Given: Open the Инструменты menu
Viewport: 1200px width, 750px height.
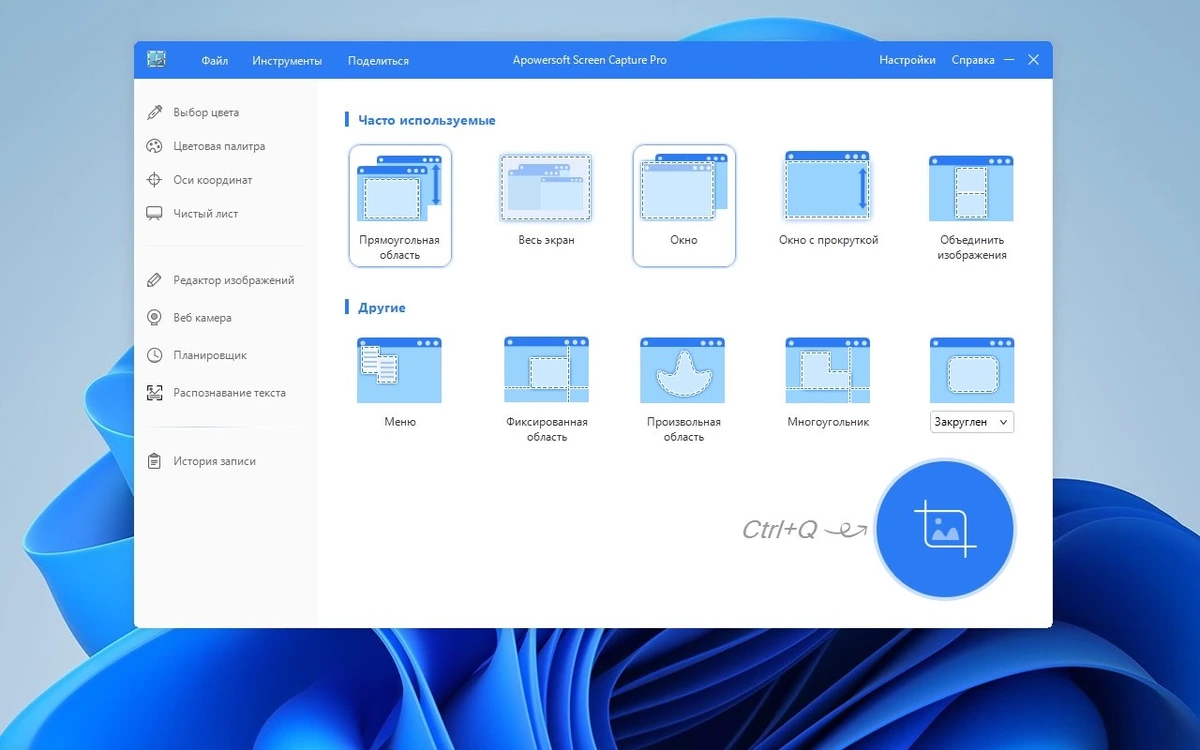Looking at the screenshot, I should point(287,61).
